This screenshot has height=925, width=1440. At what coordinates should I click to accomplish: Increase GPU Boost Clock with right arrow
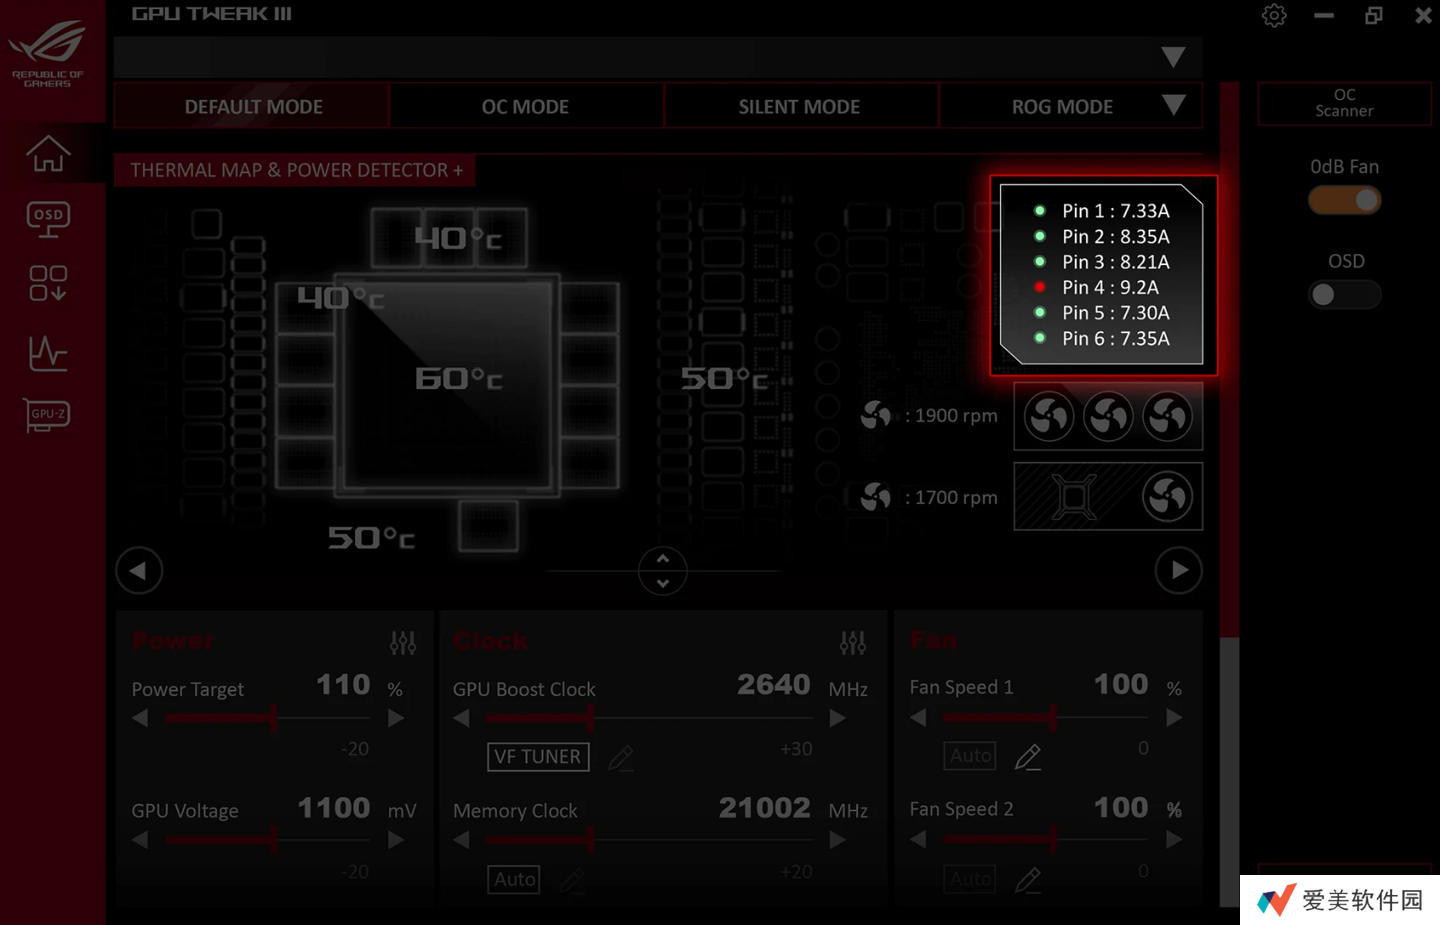(x=838, y=718)
